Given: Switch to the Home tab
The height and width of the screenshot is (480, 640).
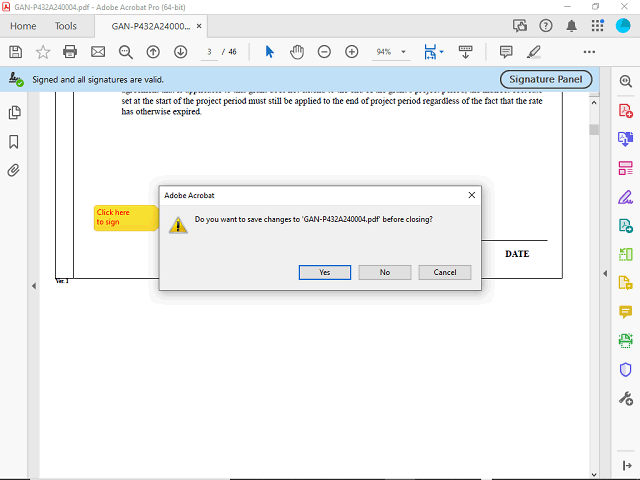Looking at the screenshot, I should (23, 26).
